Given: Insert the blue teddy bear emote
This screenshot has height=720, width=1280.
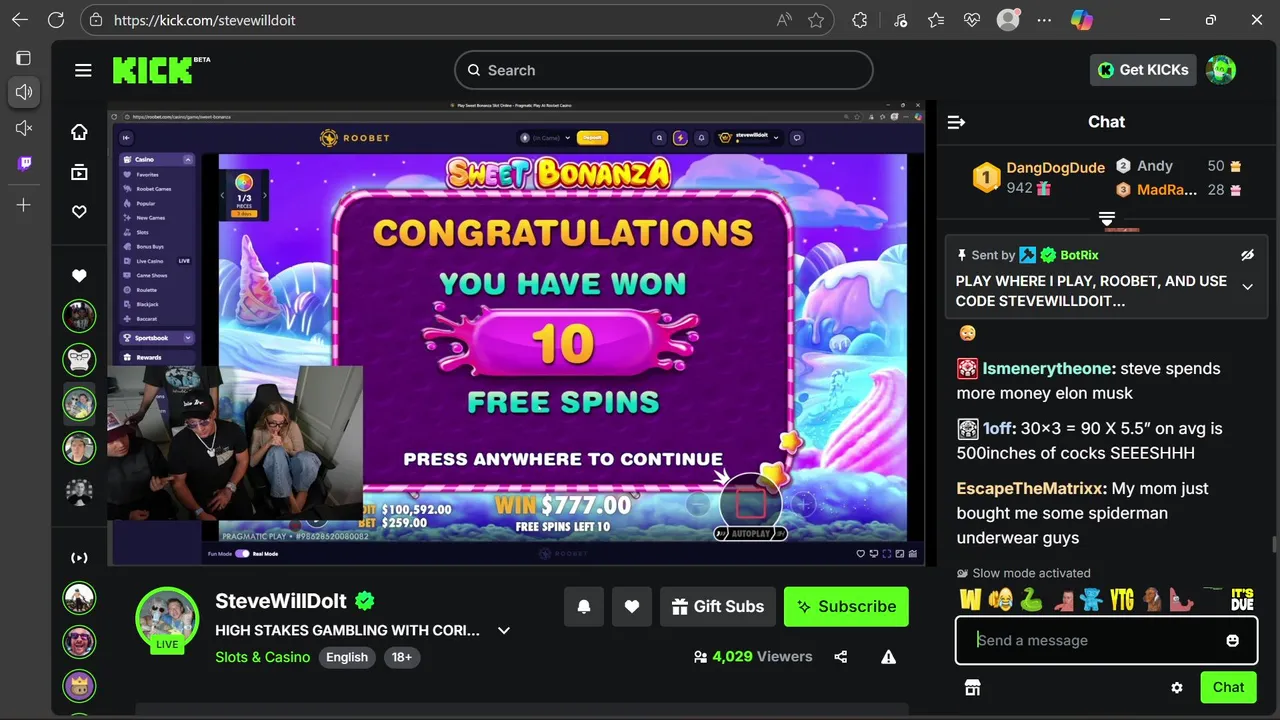Looking at the screenshot, I should pos(1092,599).
